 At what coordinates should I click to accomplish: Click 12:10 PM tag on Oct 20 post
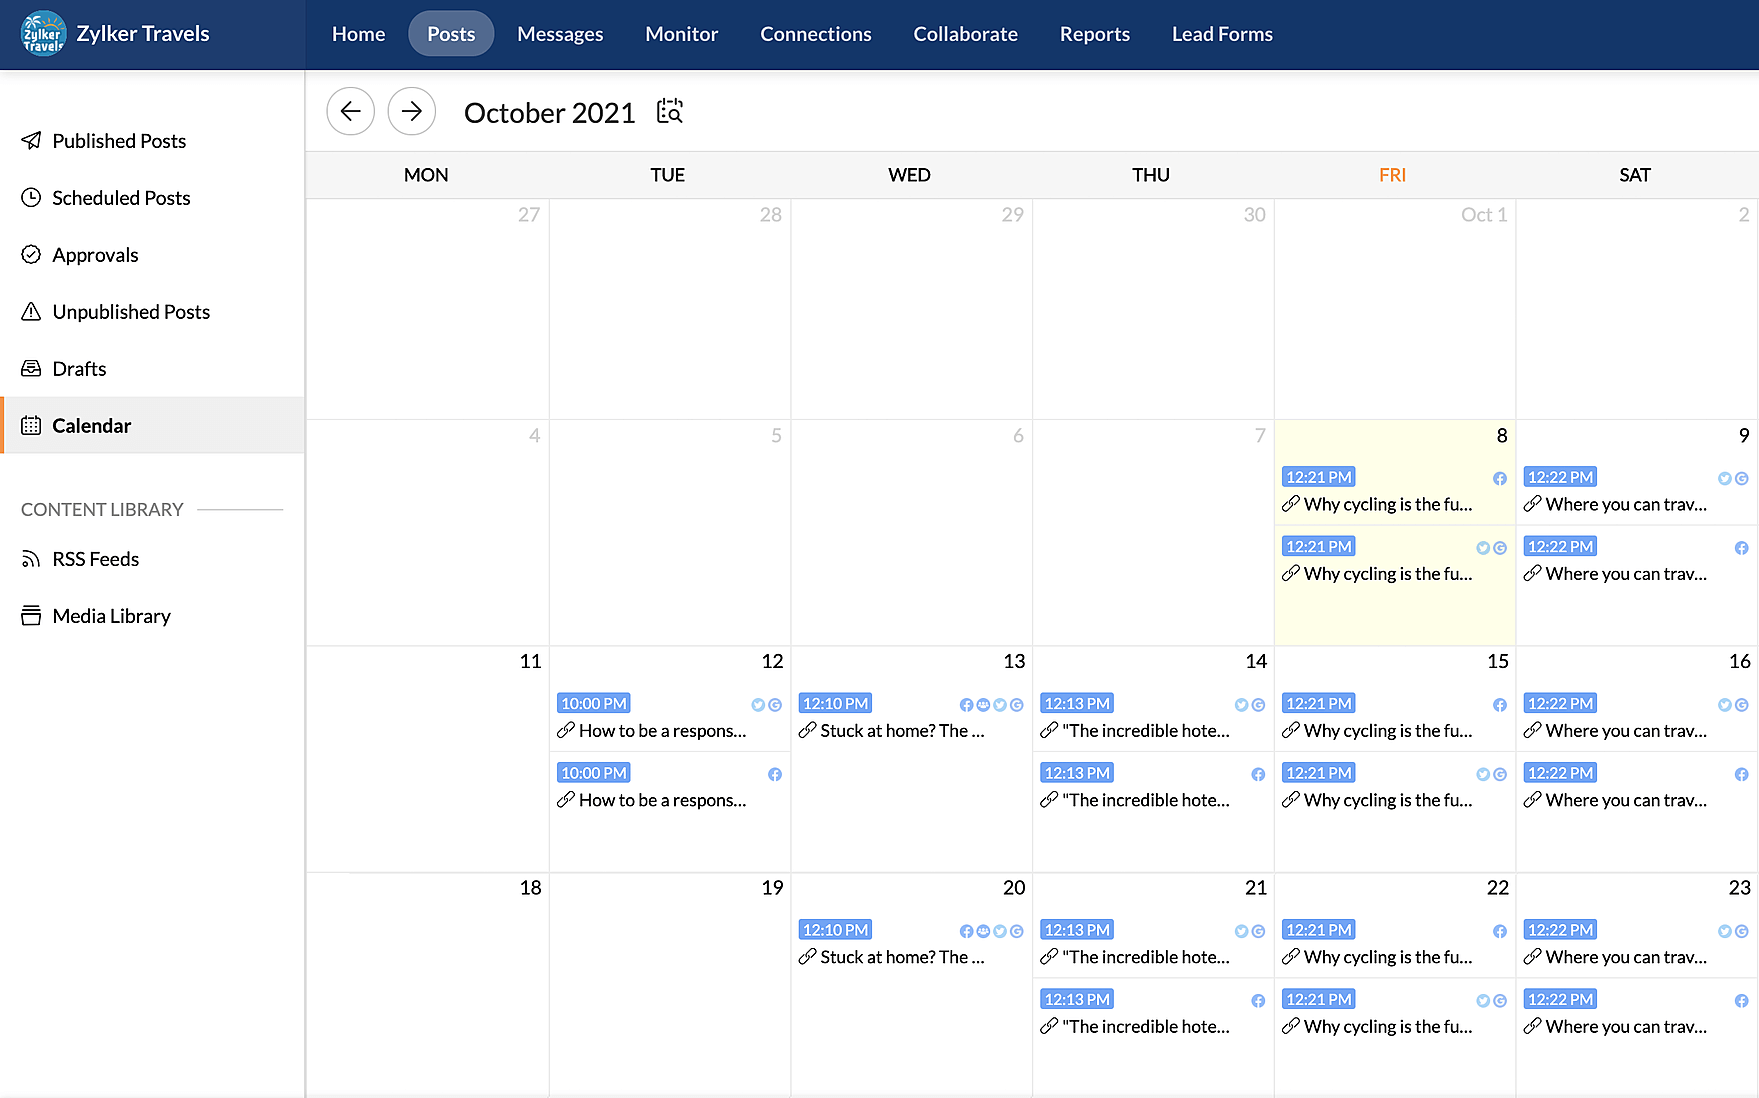pos(835,930)
